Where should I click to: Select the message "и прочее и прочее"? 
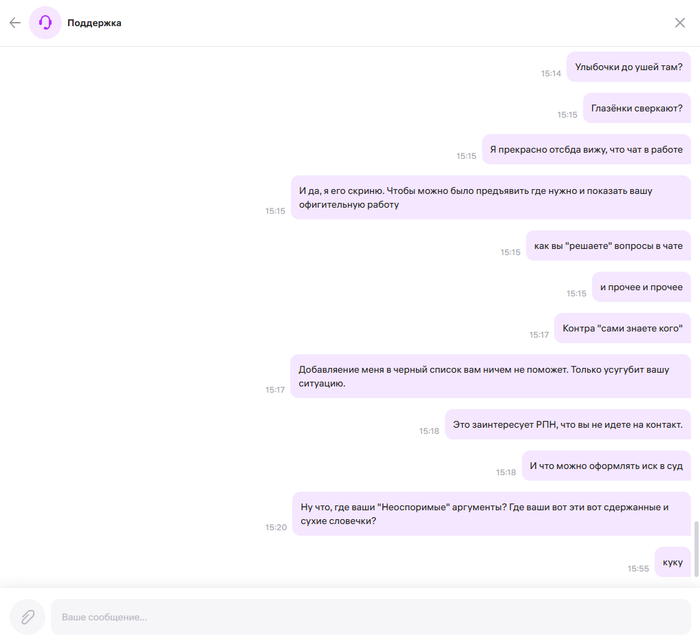click(x=642, y=287)
